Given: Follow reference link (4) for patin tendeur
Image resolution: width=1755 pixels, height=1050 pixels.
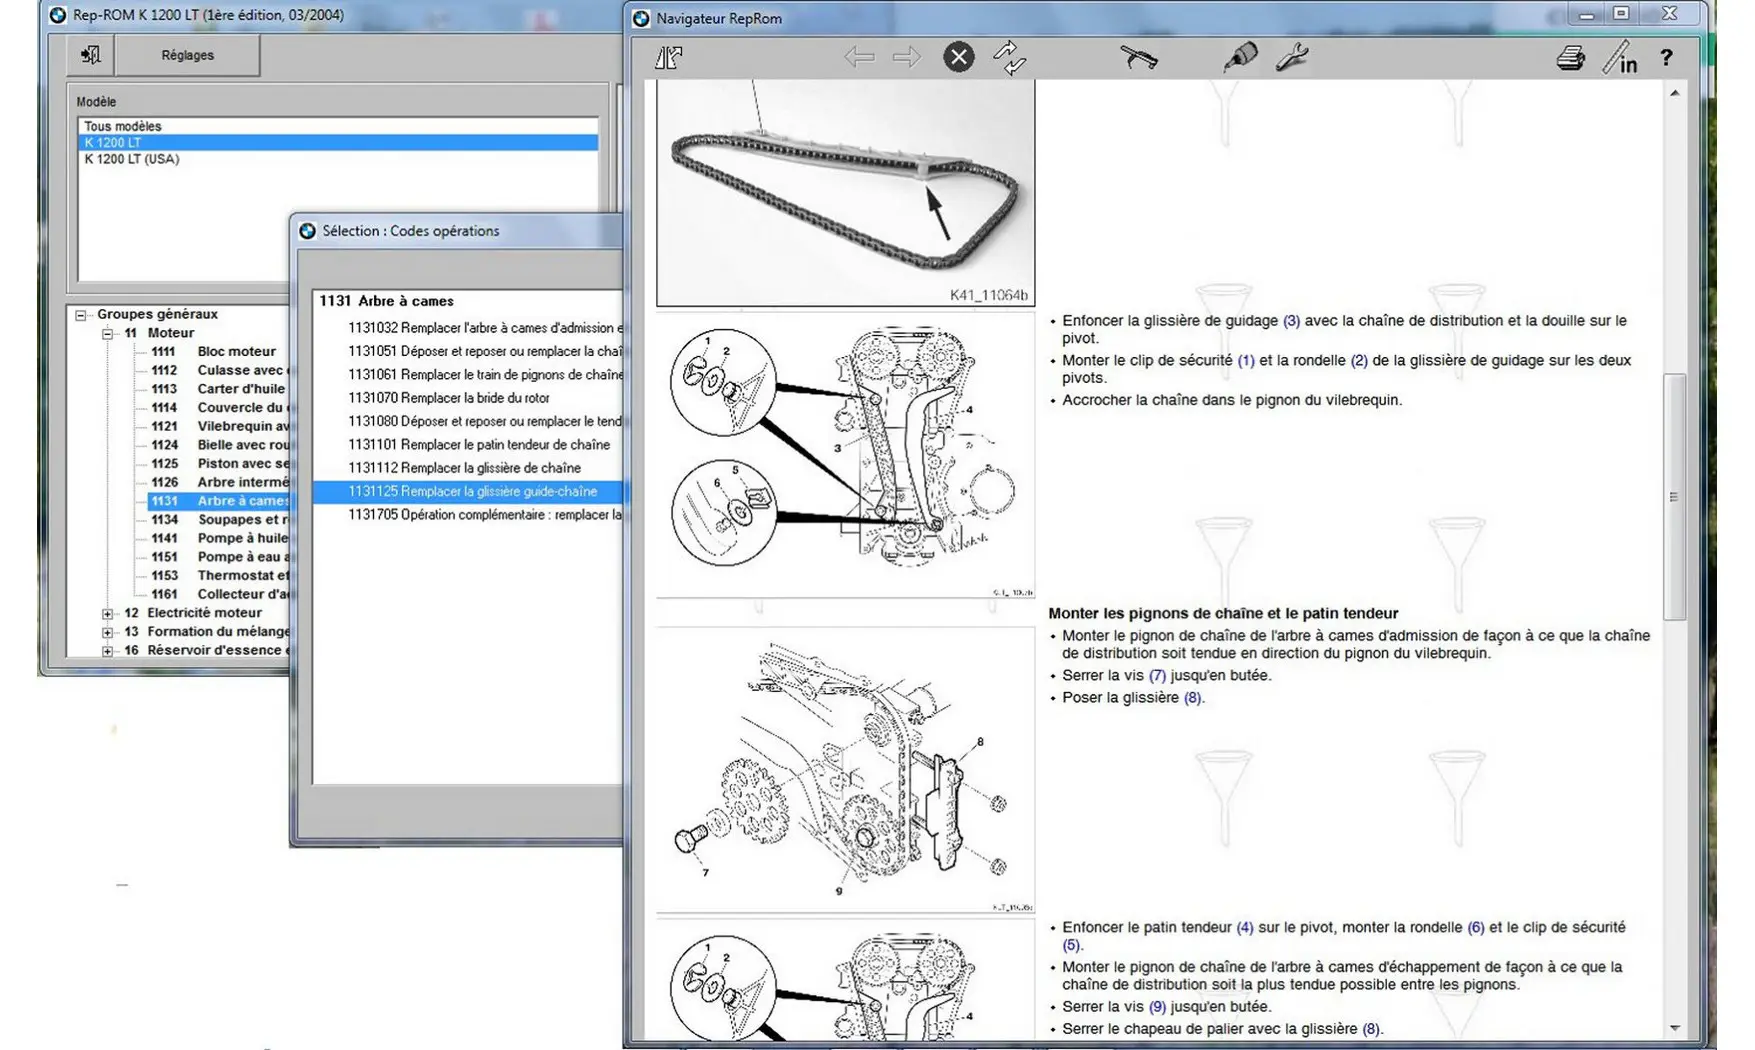Looking at the screenshot, I should click(1244, 928).
